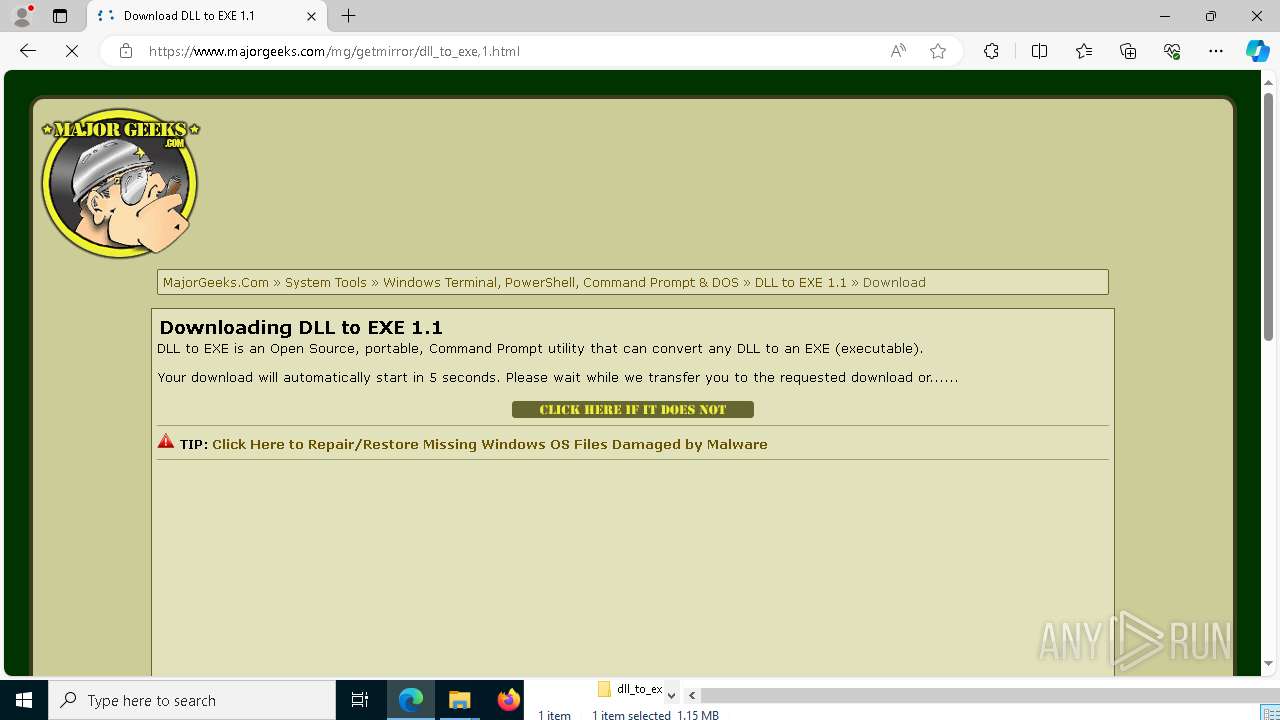Add this page to favorites

click(x=938, y=51)
